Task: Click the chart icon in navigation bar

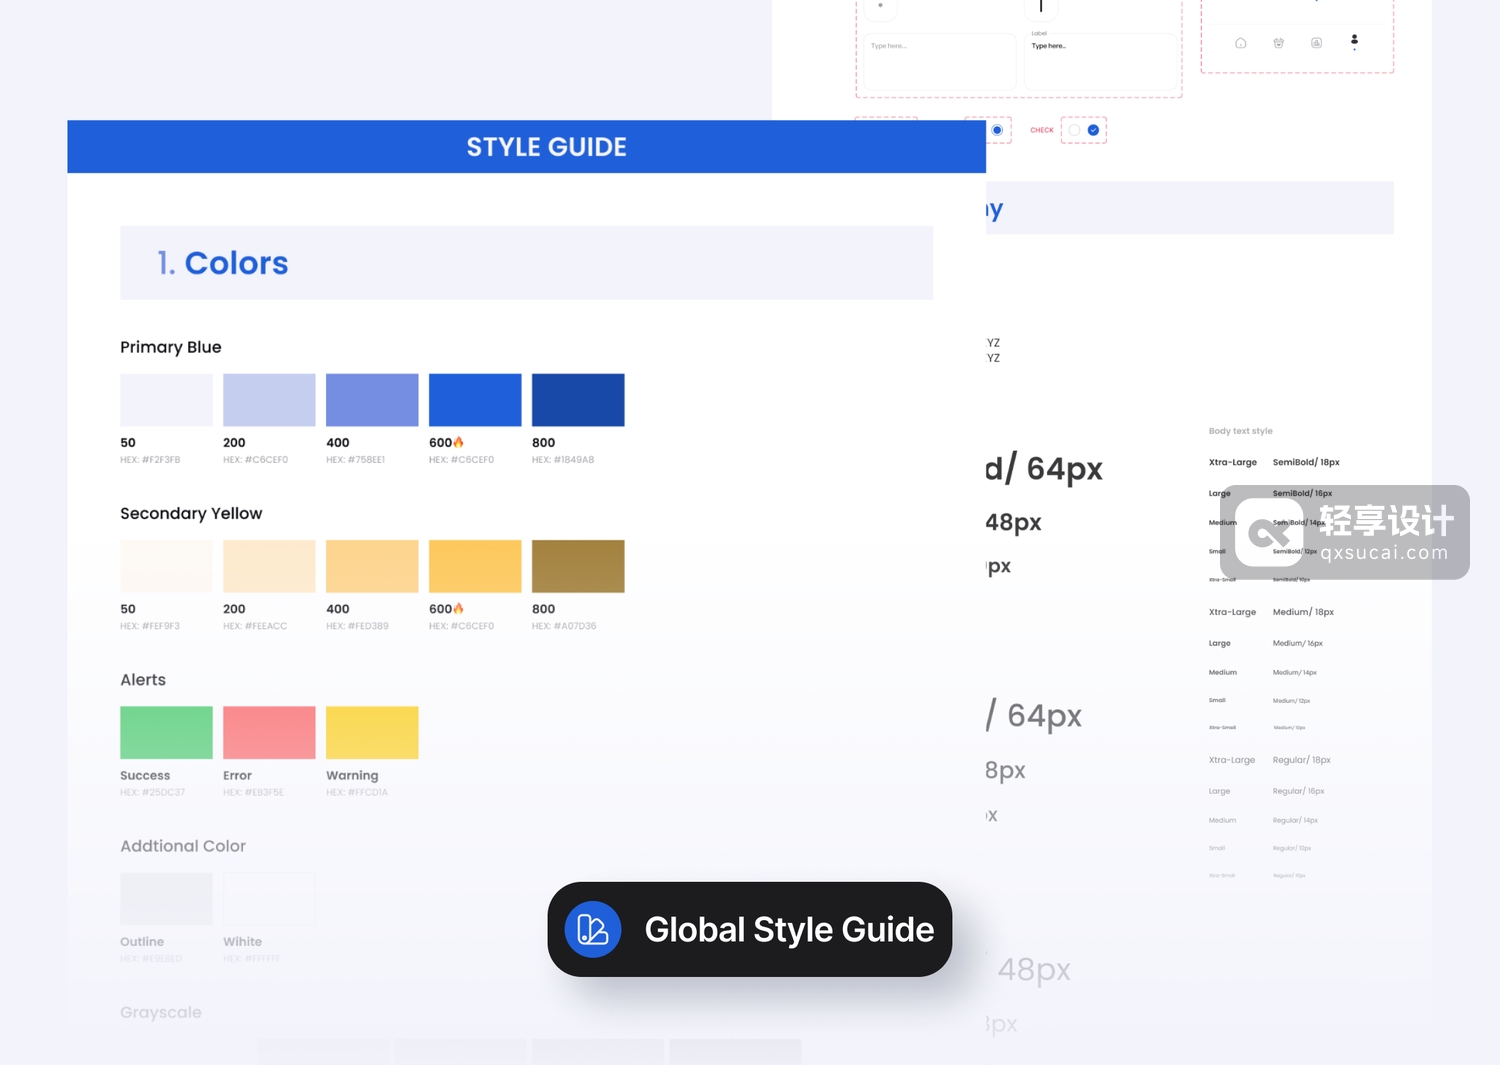Action: pyautogui.click(x=1316, y=43)
